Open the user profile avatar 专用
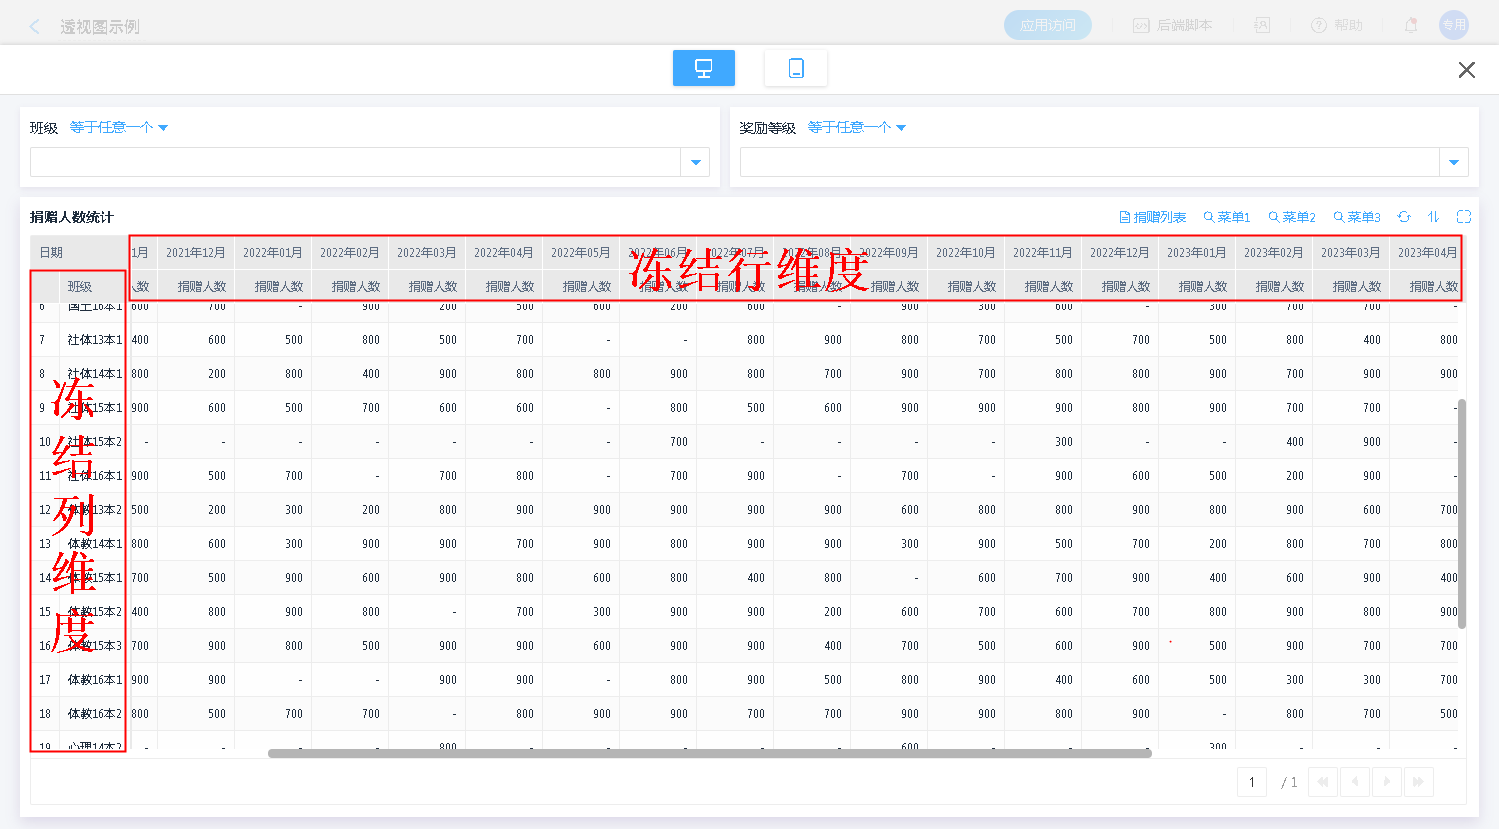 pos(1453,25)
